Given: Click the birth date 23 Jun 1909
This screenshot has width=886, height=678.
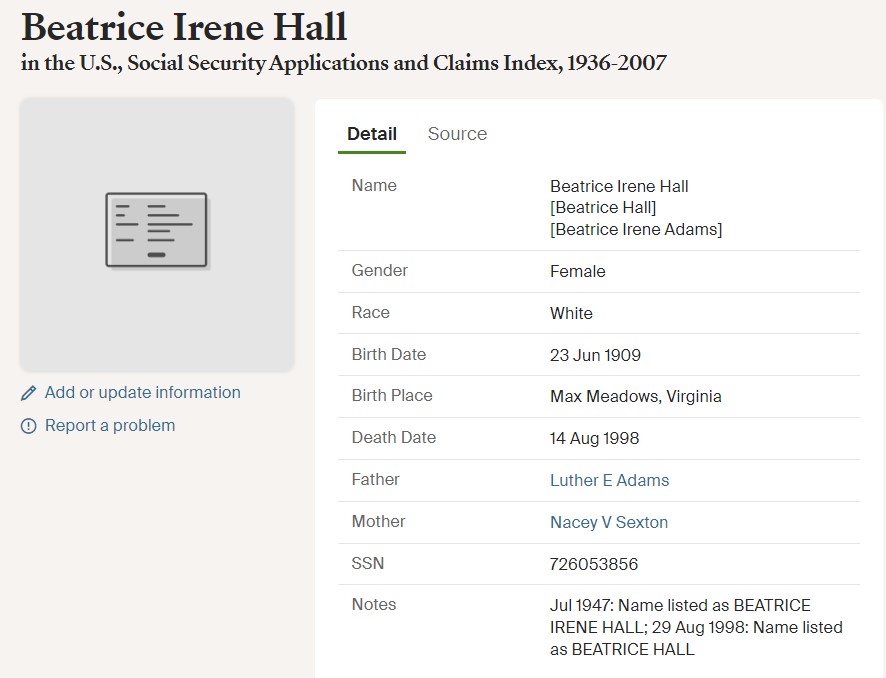Looking at the screenshot, I should 595,355.
